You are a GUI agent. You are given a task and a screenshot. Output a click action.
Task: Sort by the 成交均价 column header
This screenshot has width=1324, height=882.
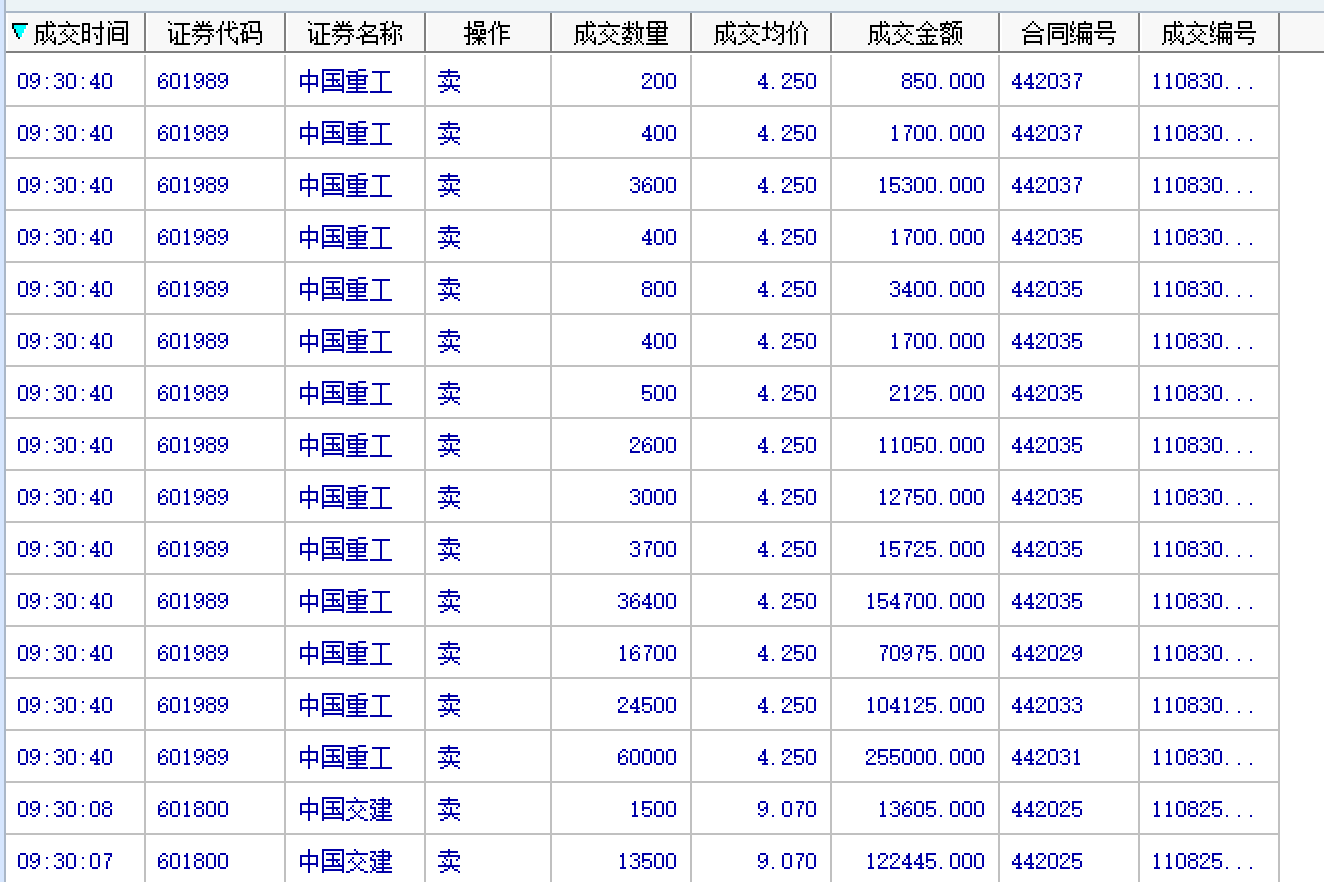[761, 34]
